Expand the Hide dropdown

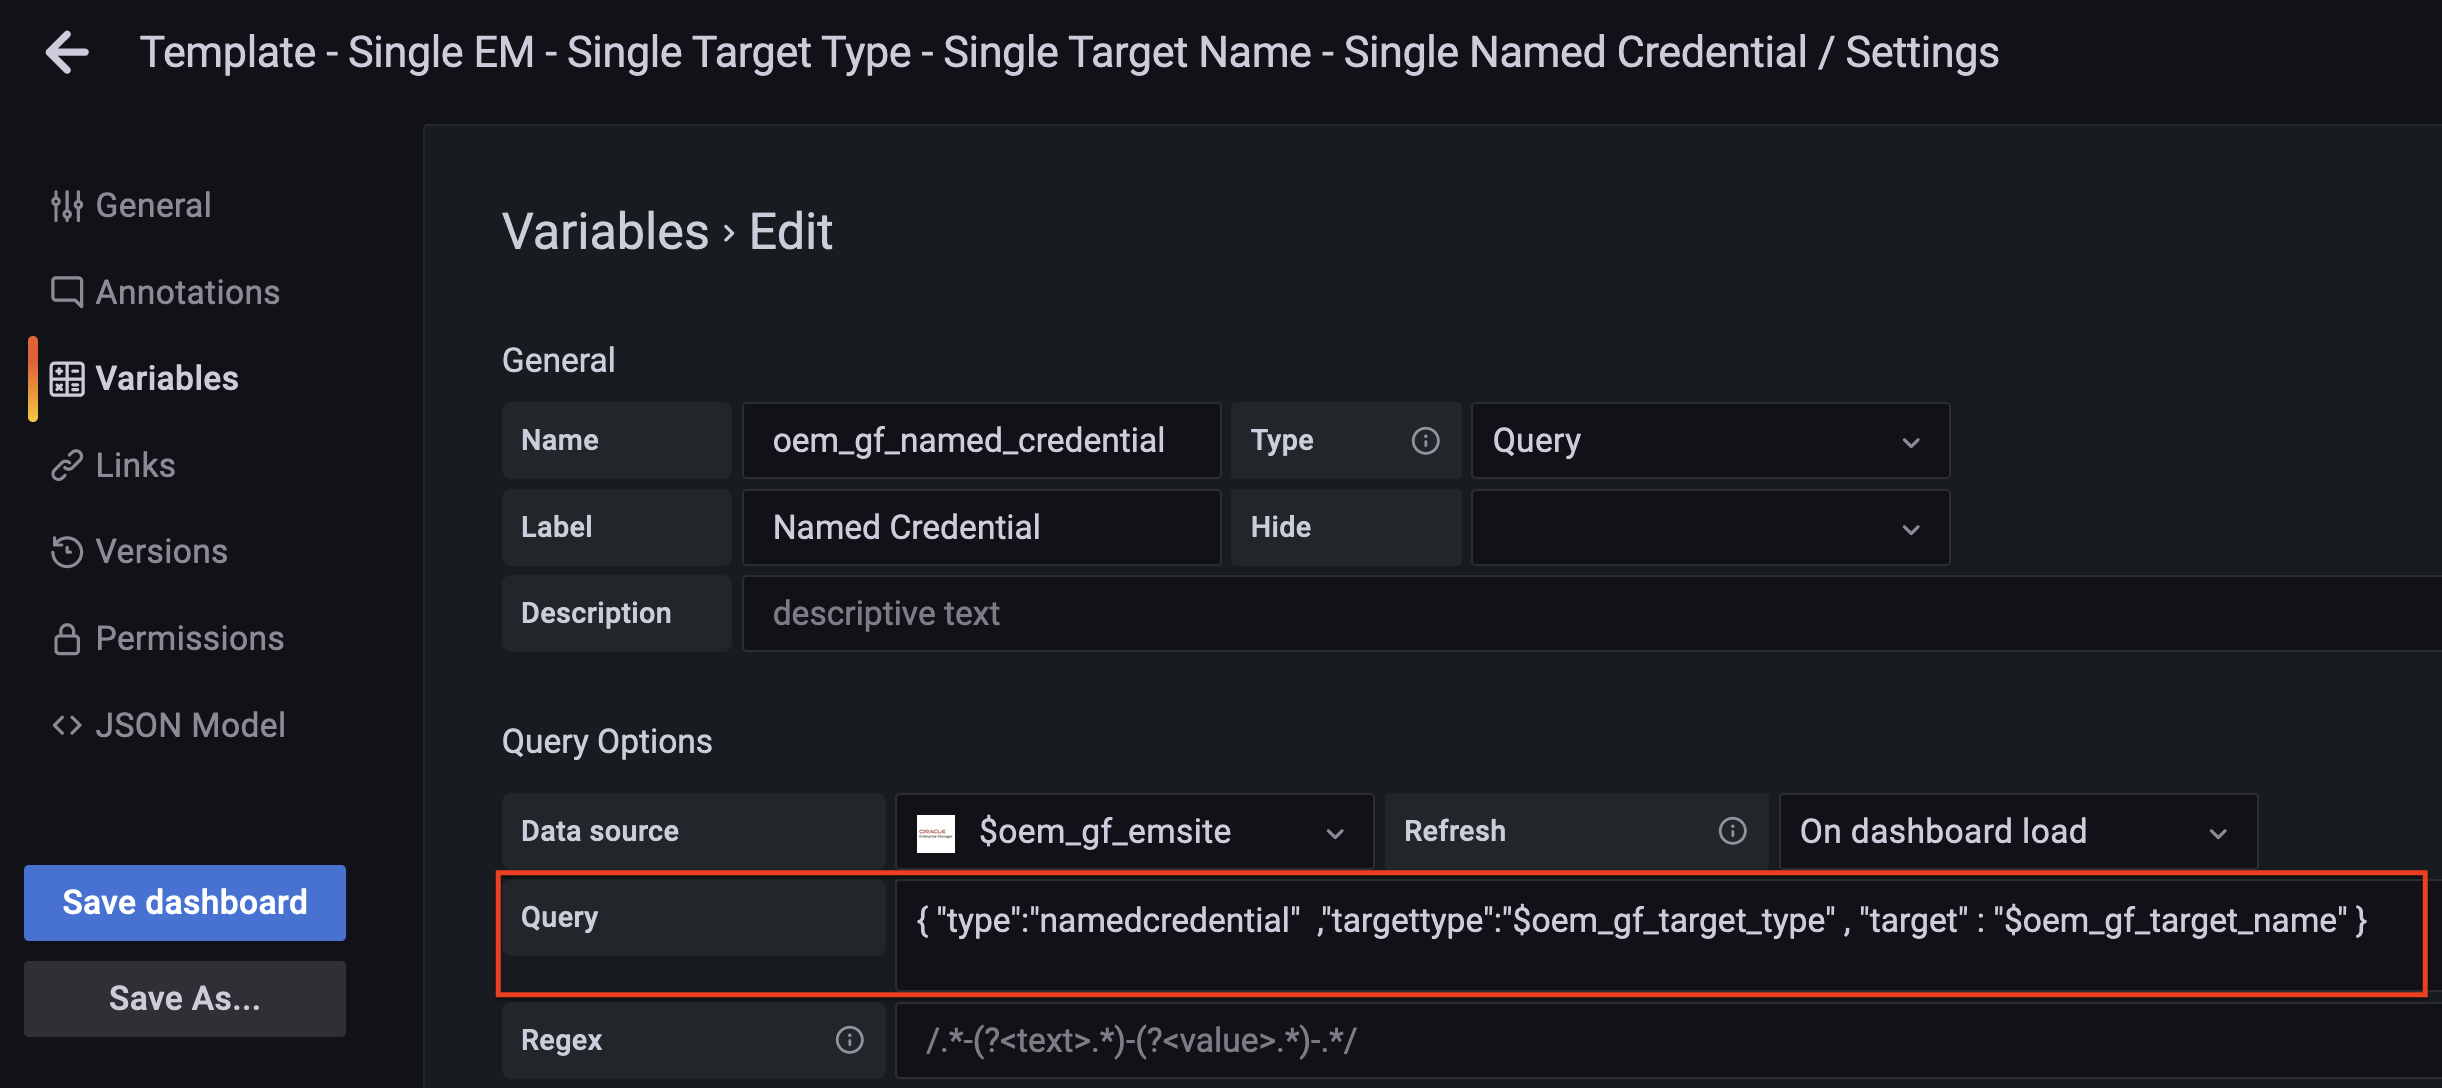1709,528
